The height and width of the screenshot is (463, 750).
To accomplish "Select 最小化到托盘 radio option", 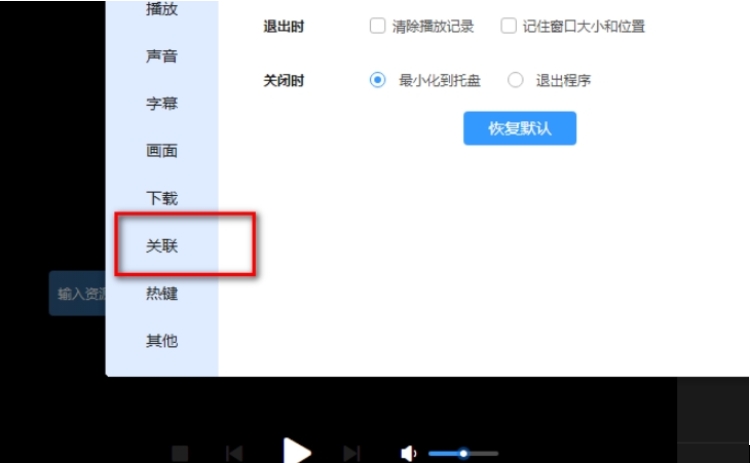I will [x=377, y=80].
